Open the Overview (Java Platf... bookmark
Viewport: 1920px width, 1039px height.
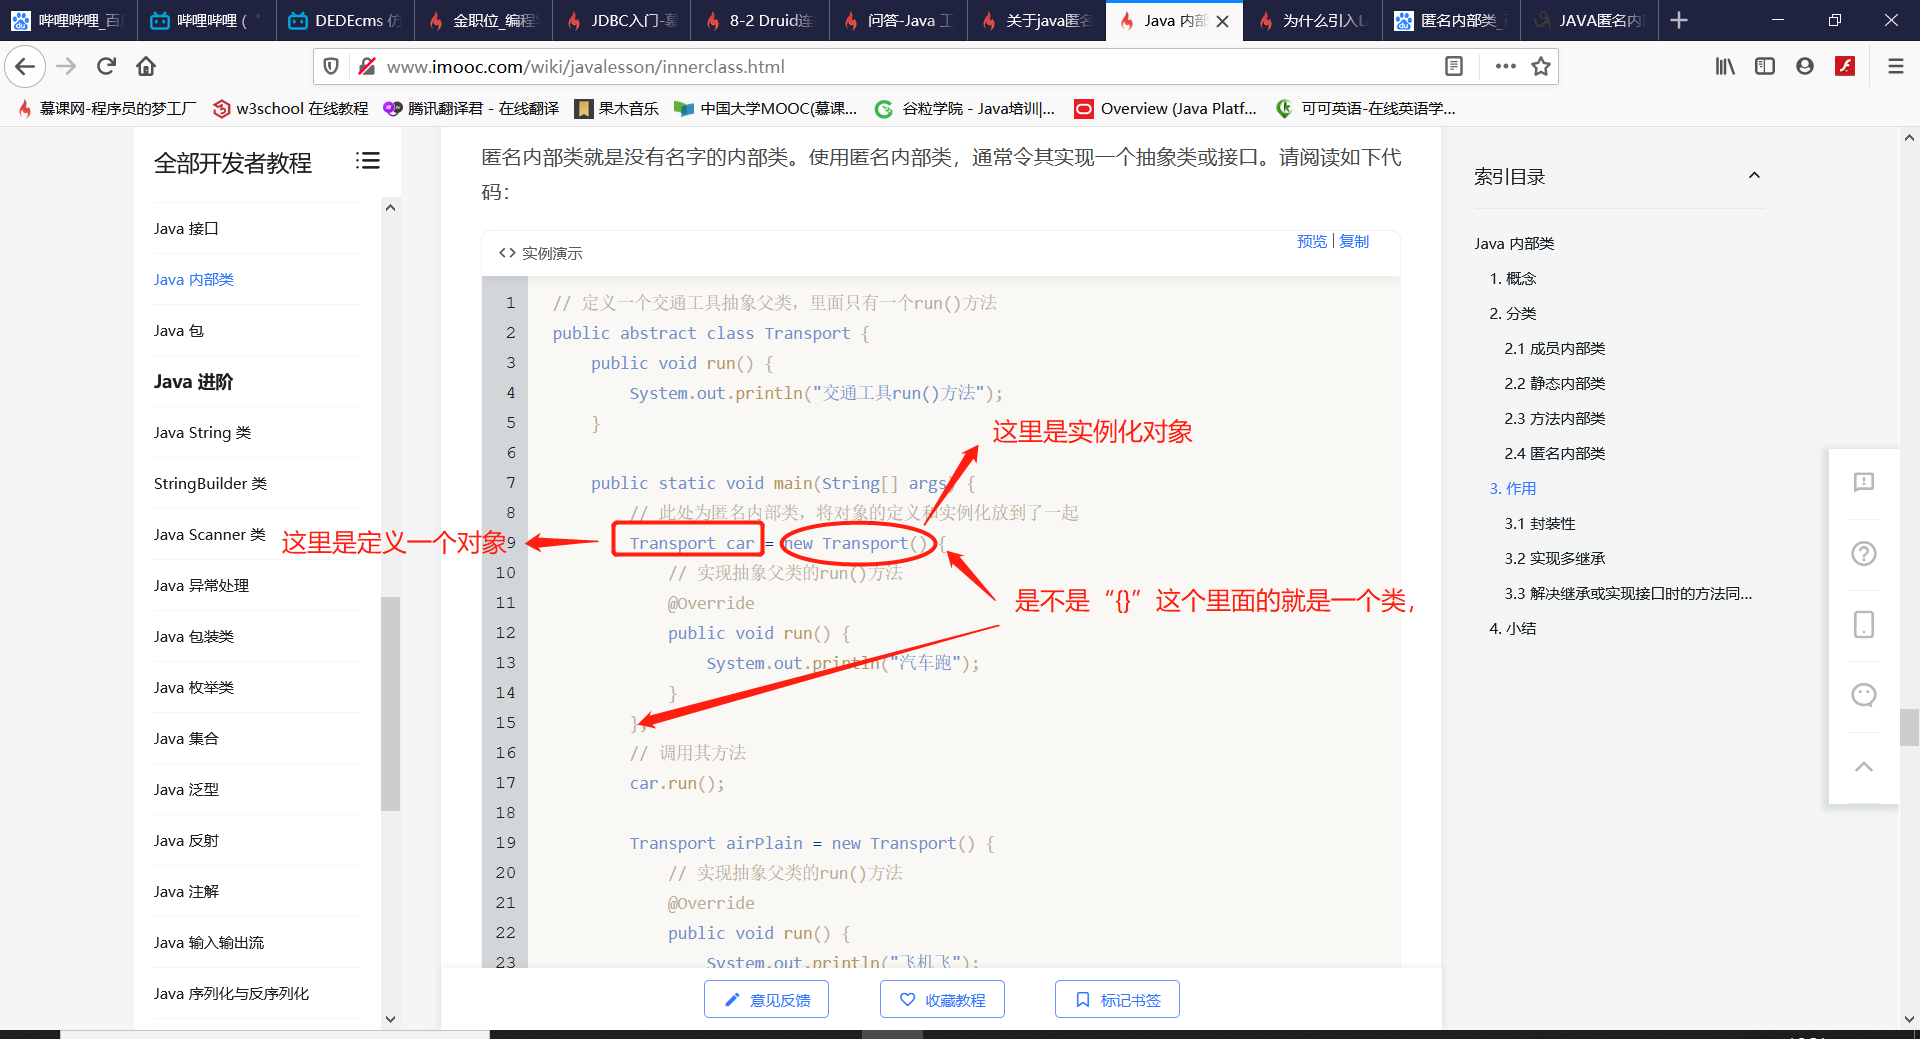(x=1166, y=108)
